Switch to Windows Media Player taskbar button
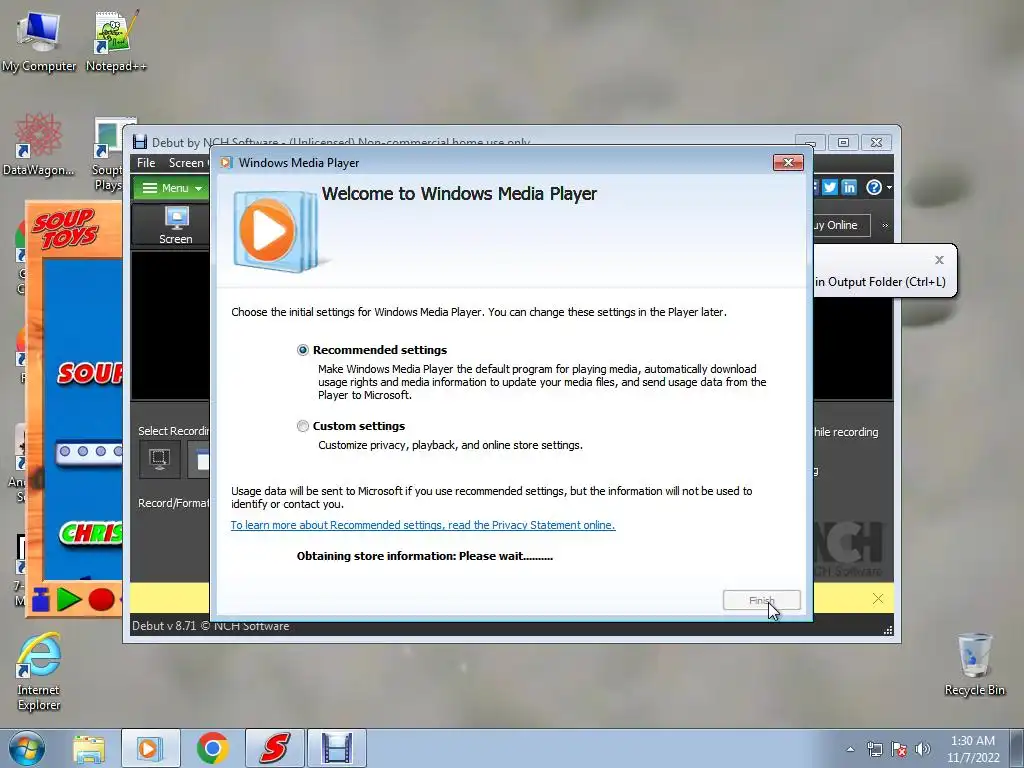This screenshot has height=768, width=1024. (x=150, y=748)
